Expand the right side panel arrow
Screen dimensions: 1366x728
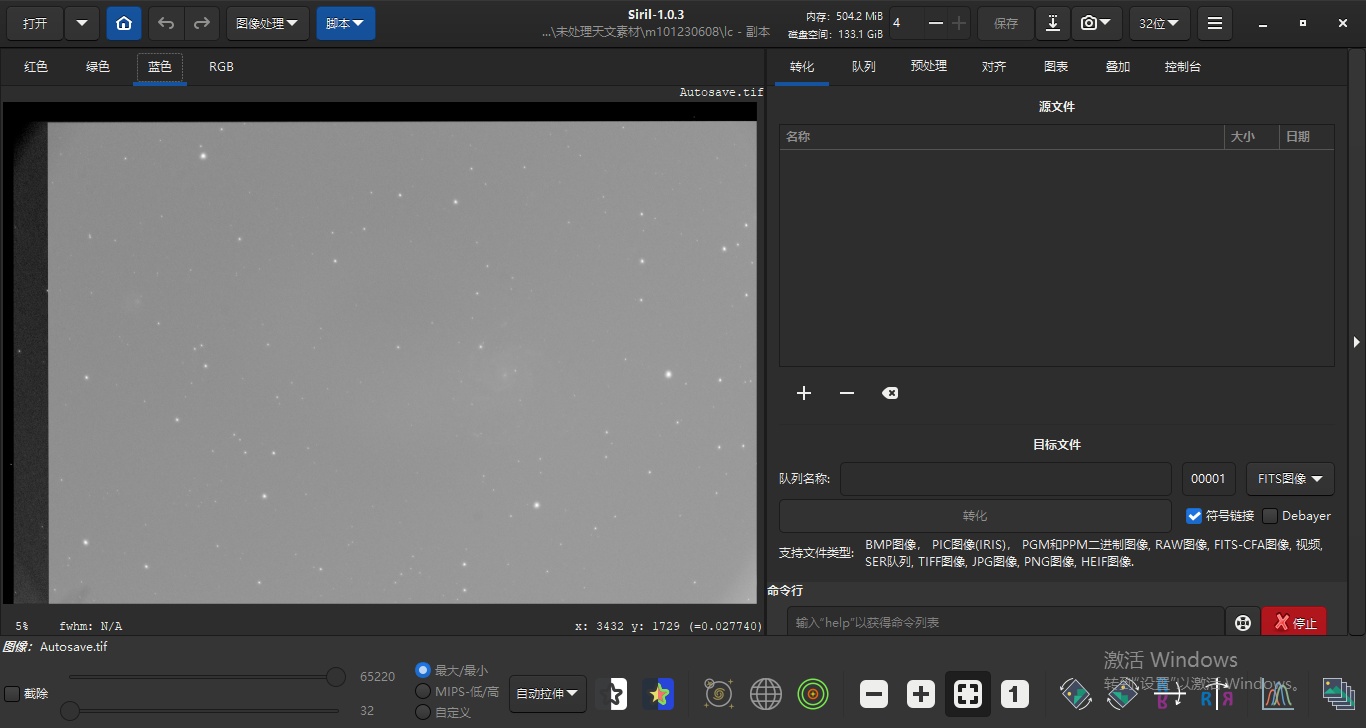1357,342
